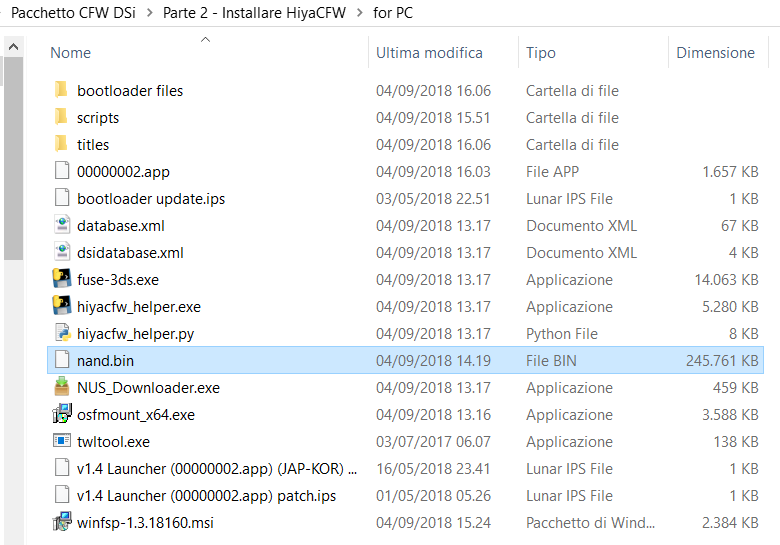The height and width of the screenshot is (545, 780).
Task: Click the nand.bin file icon
Action: pos(62,360)
